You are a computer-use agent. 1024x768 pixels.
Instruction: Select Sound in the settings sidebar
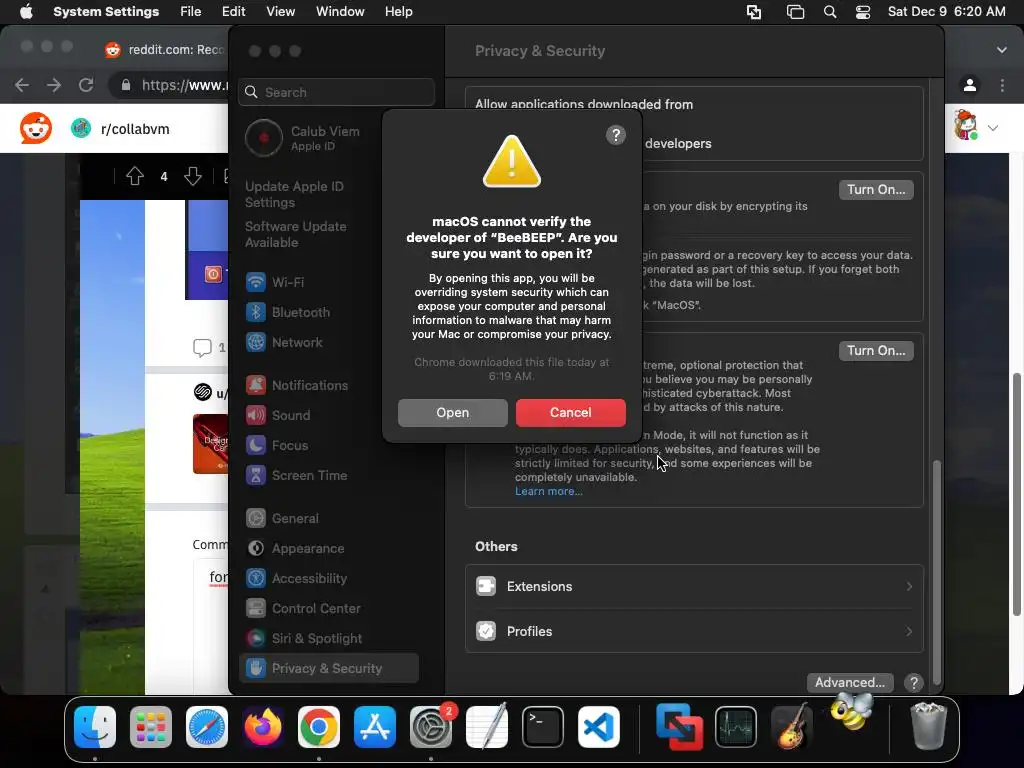pos(329,415)
